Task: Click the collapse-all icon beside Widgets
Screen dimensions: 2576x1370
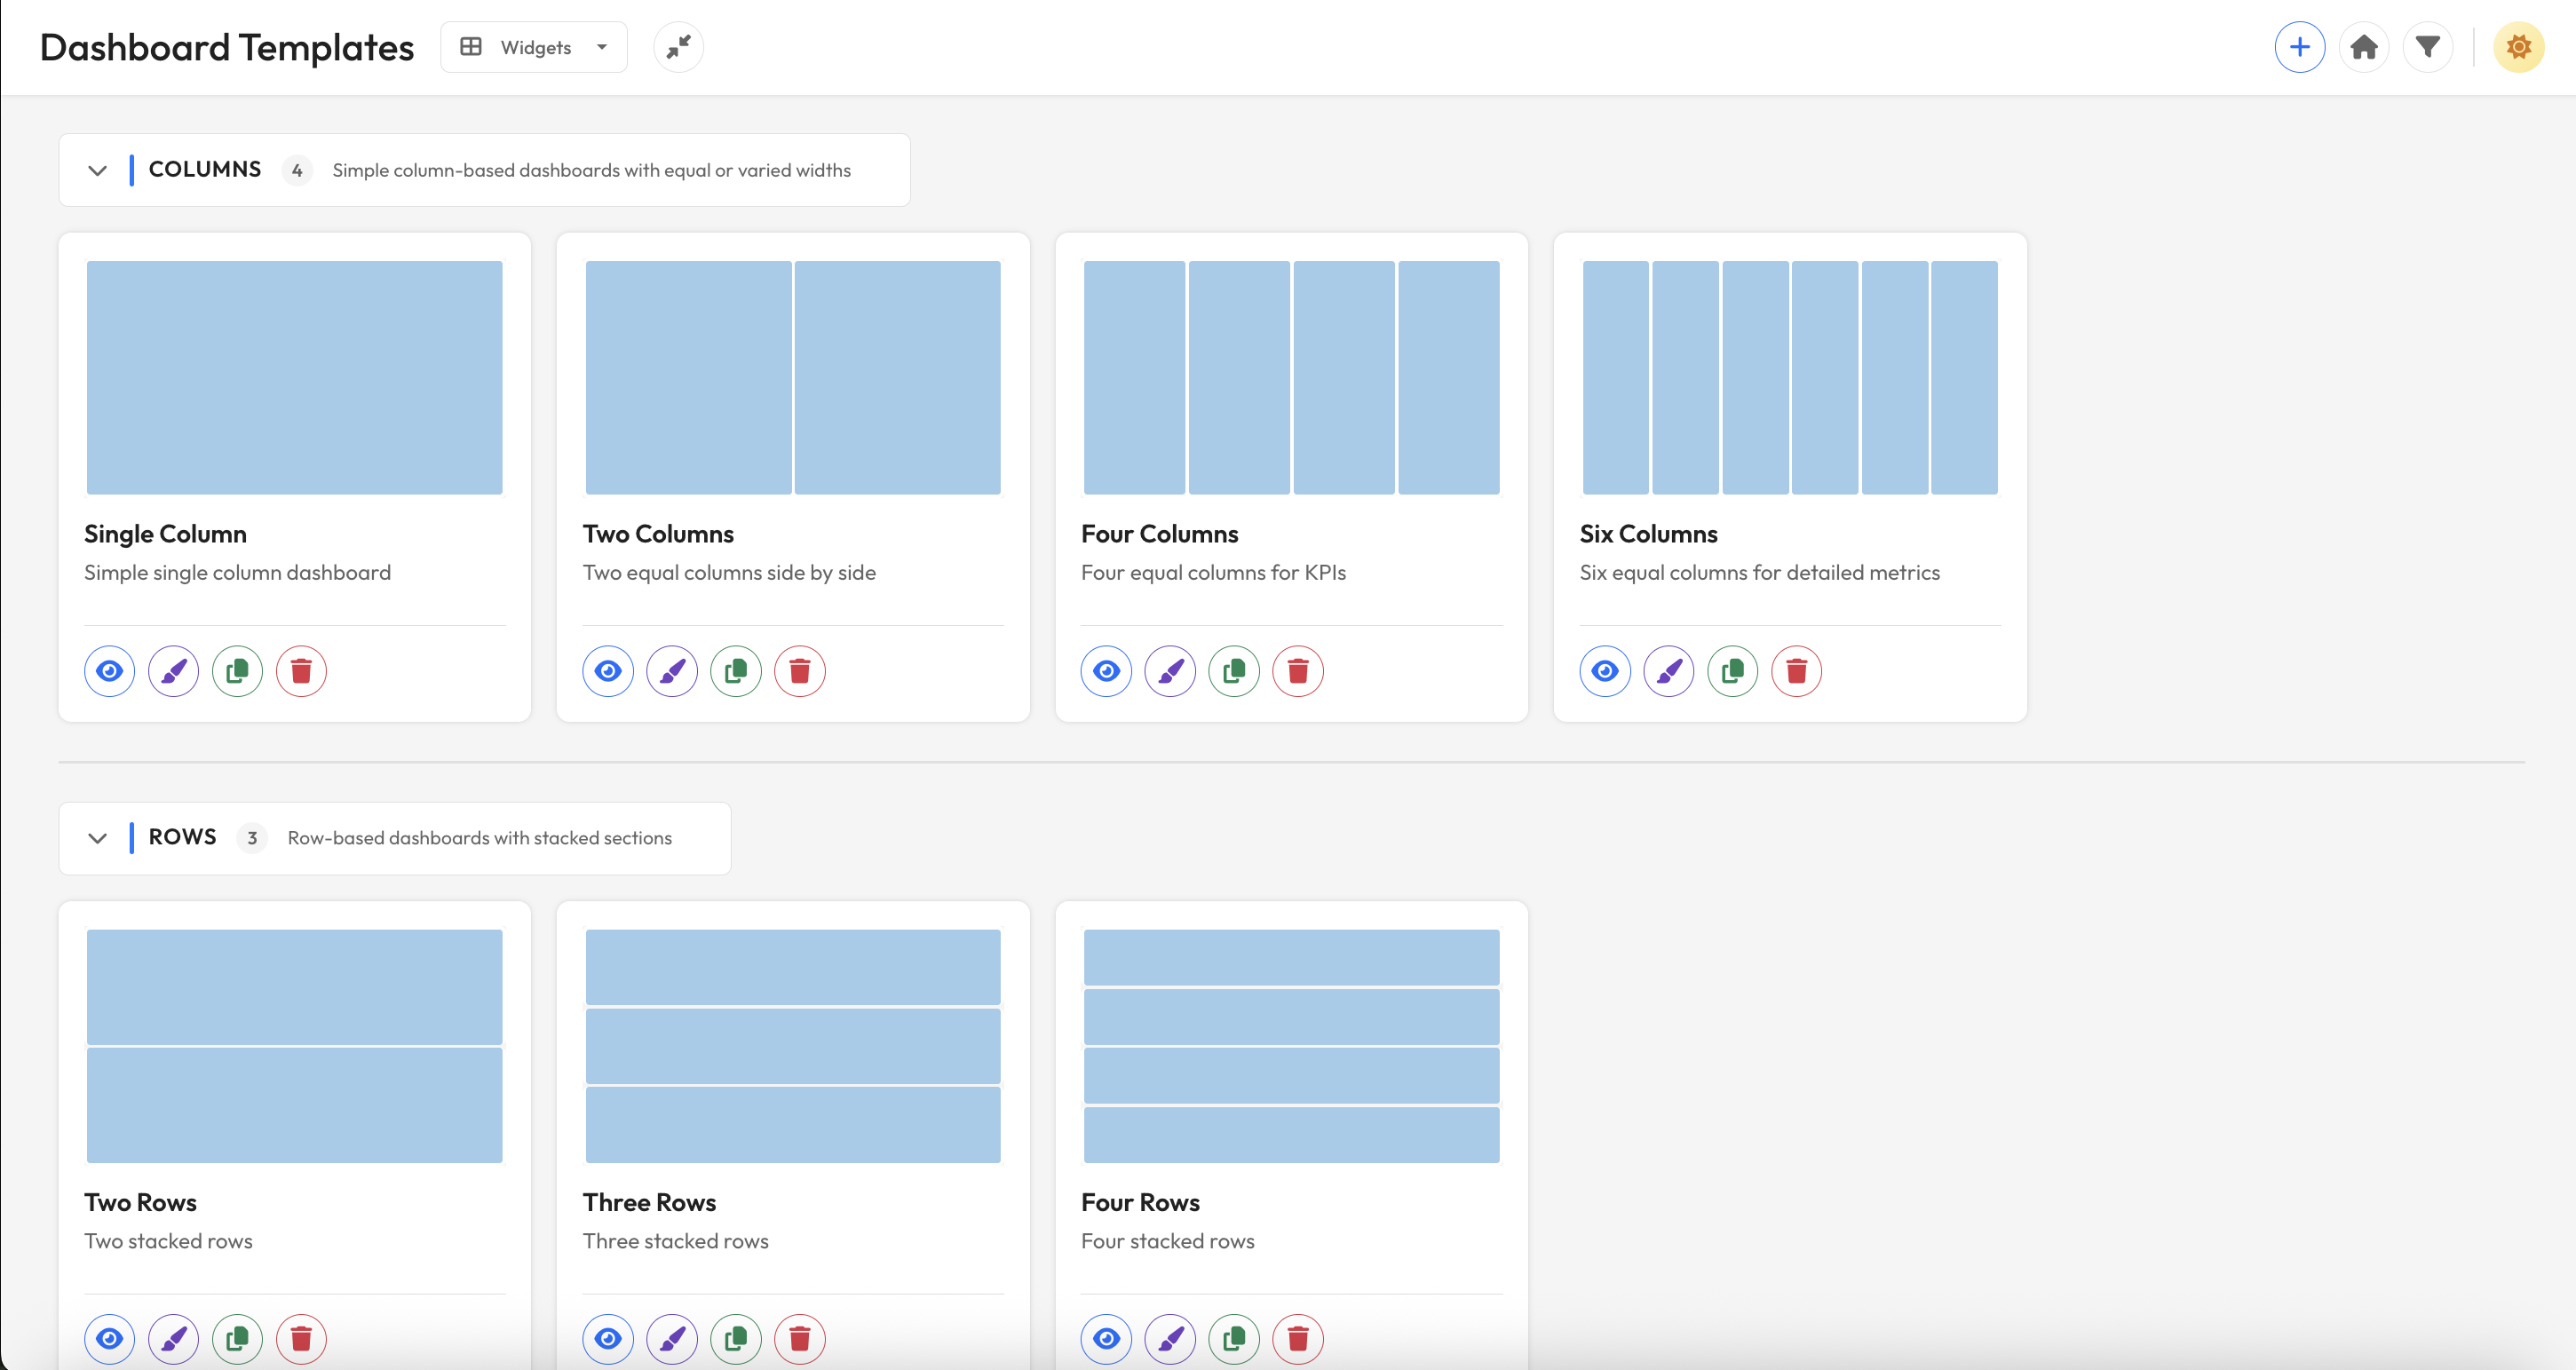Action: (x=678, y=46)
